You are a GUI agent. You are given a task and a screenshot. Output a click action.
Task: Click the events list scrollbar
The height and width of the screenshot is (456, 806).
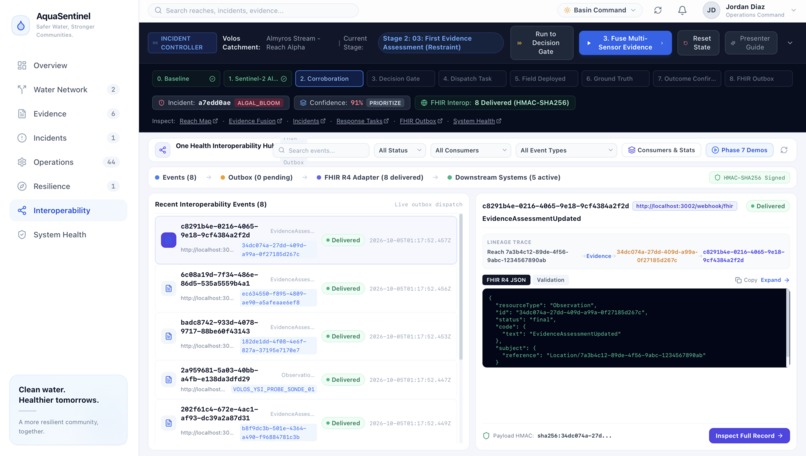[461, 288]
